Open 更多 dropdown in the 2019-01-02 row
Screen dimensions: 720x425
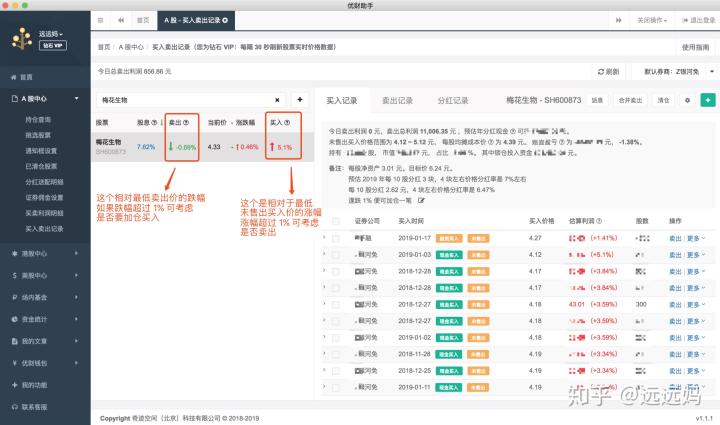[x=696, y=338]
